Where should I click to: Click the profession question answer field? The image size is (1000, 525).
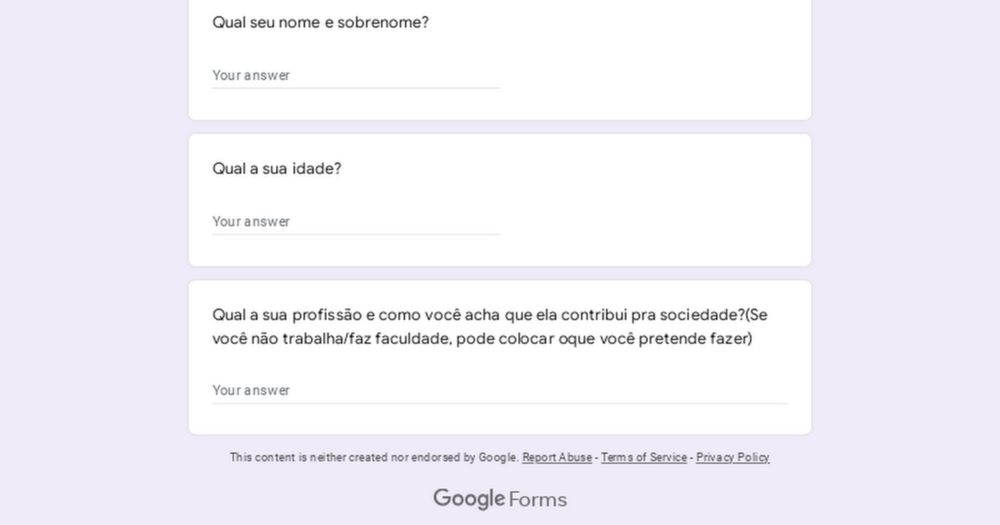(x=500, y=390)
